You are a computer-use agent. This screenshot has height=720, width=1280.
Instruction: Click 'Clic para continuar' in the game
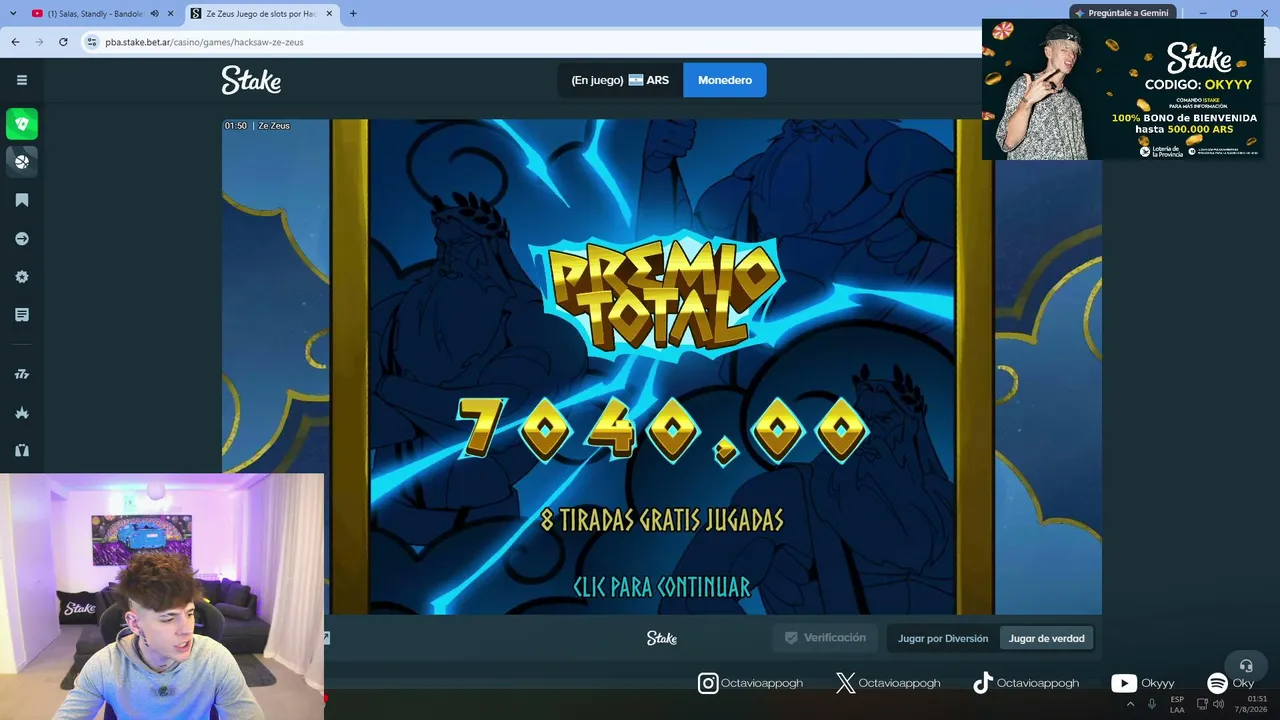click(662, 587)
